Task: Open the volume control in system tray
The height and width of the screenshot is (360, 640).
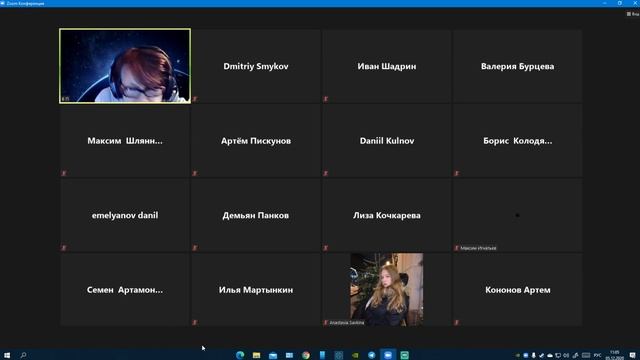Action: pyautogui.click(x=566, y=355)
